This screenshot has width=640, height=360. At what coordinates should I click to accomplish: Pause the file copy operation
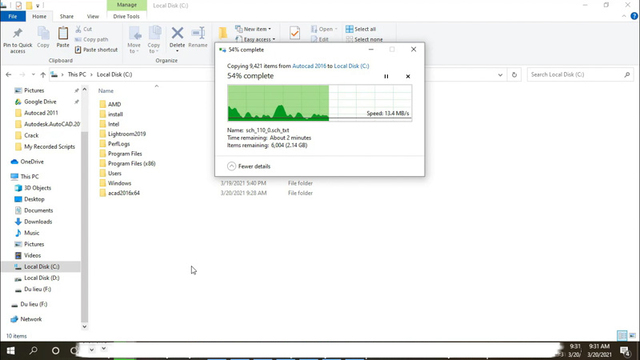tap(386, 76)
